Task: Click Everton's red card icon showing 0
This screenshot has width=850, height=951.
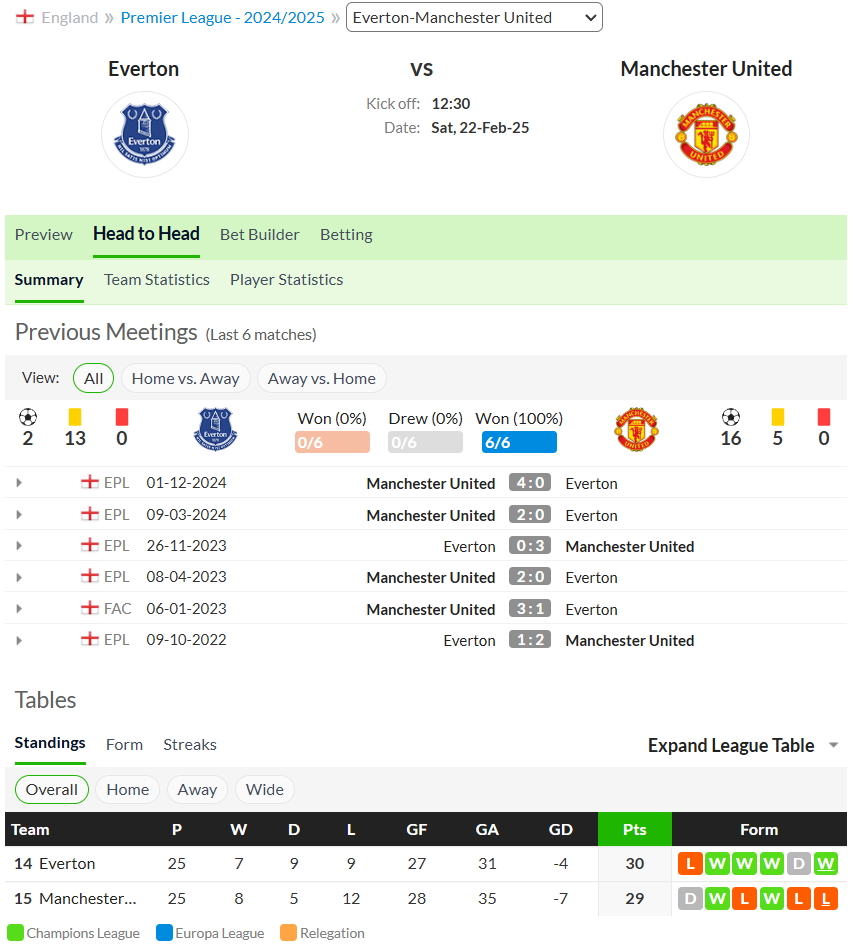Action: (122, 417)
